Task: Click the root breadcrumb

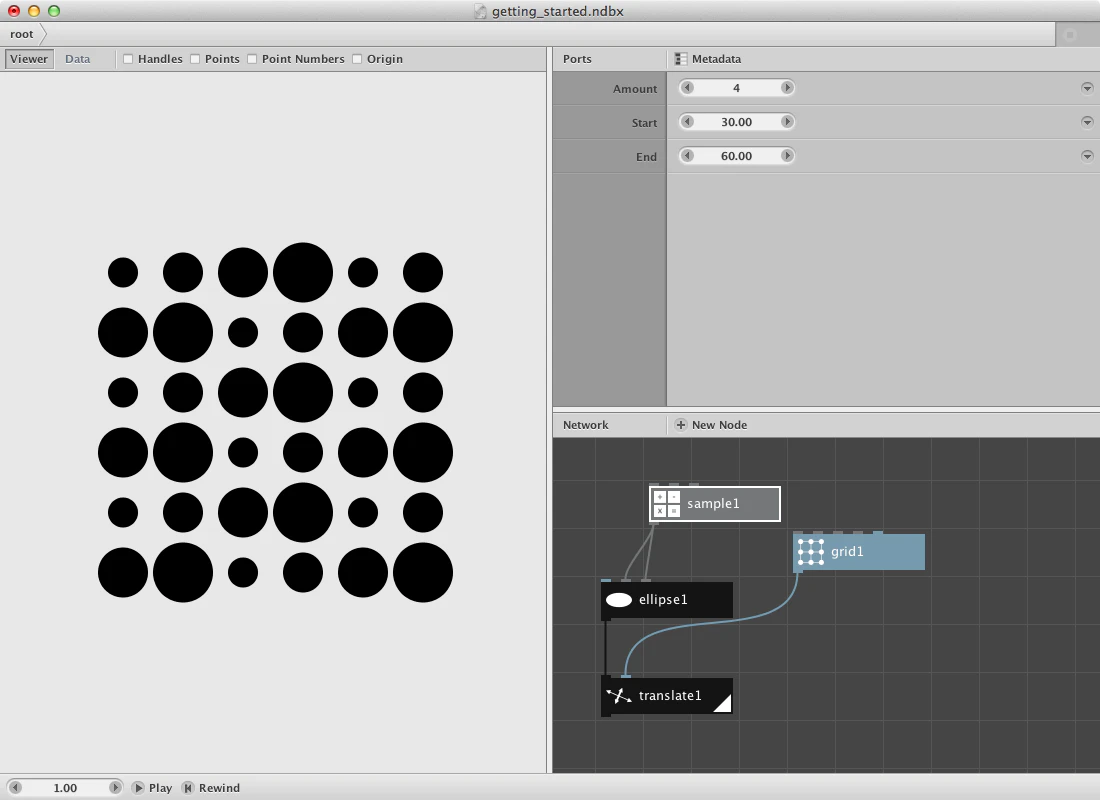Action: [21, 34]
